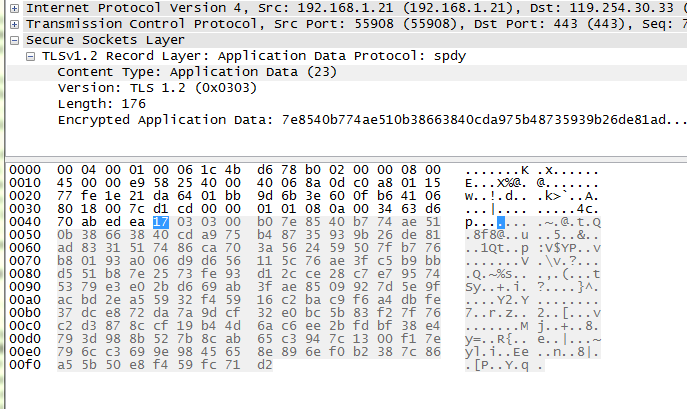Image resolution: width=687 pixels, height=409 pixels.
Task: Expand the Transmission Control Protocol node
Action: pos(12,24)
